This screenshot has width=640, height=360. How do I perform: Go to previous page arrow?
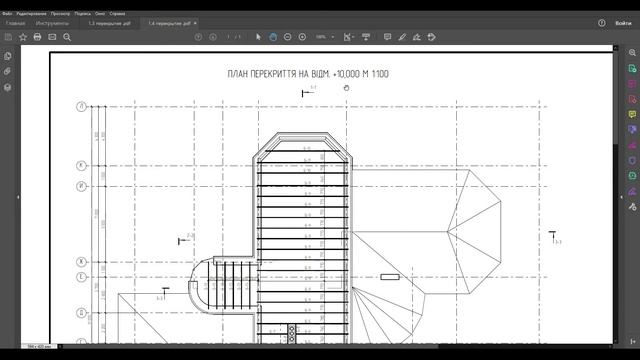click(x=198, y=37)
